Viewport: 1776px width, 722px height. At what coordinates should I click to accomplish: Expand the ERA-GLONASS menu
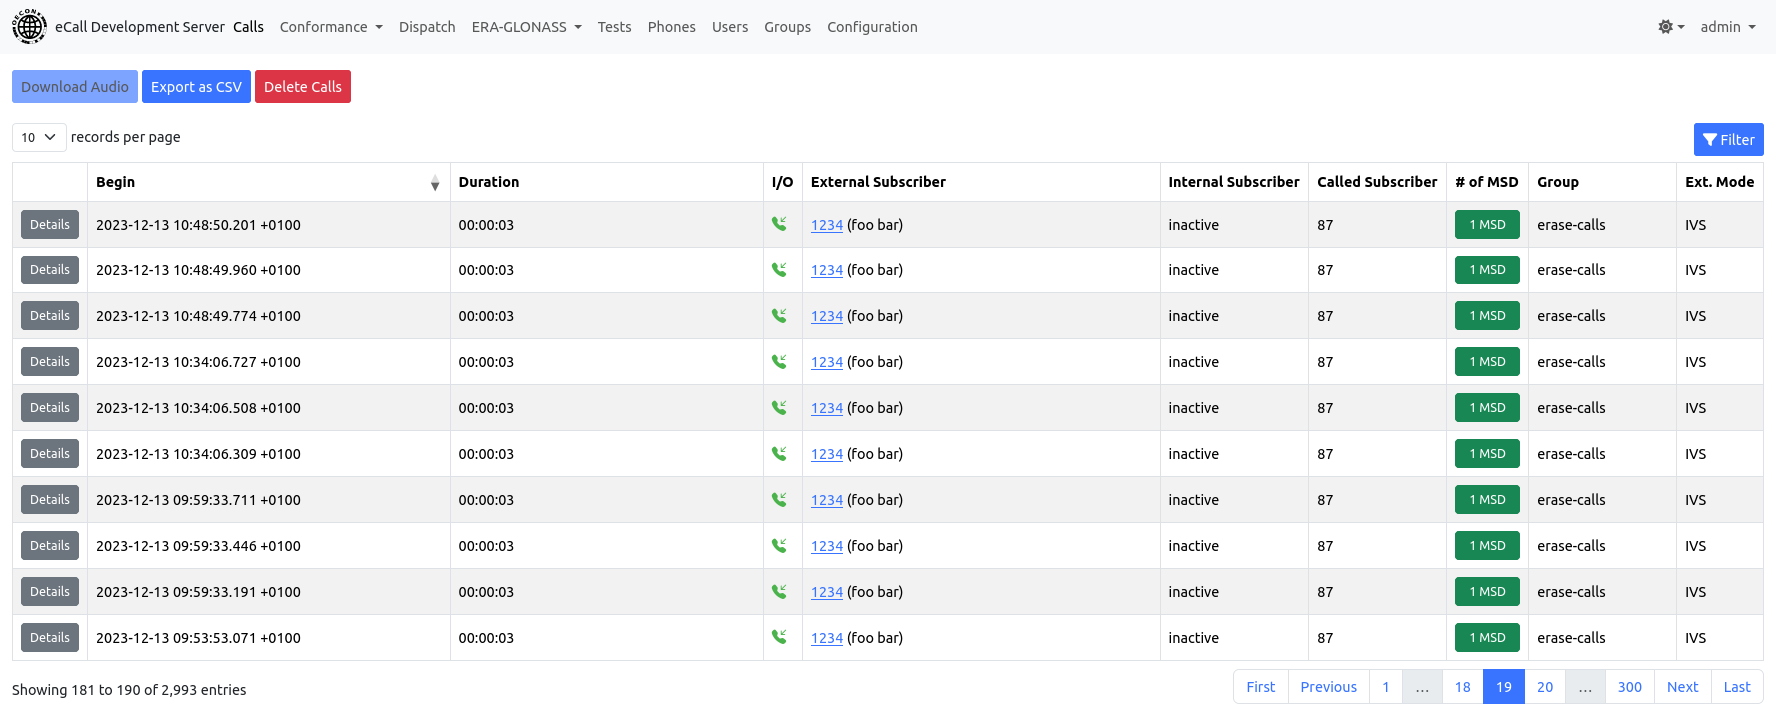pyautogui.click(x=526, y=27)
